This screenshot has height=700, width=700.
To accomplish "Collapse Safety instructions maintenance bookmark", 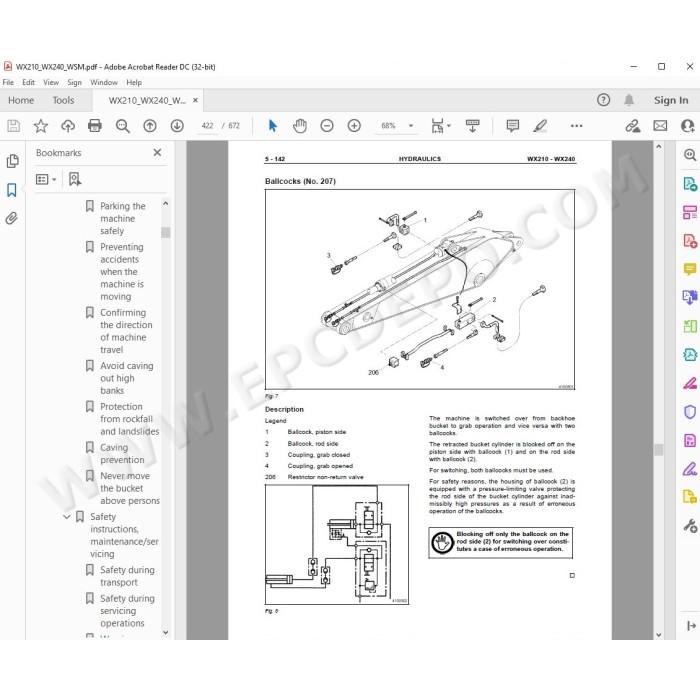I will (x=67, y=517).
